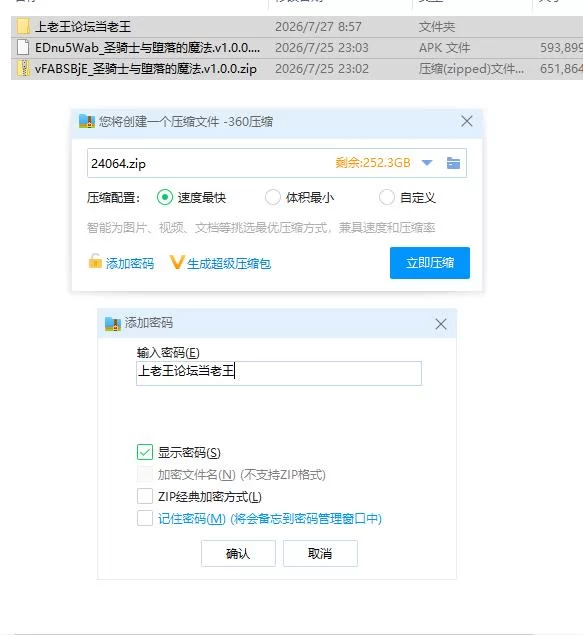Click the V icon for 生成超级压缩包
The height and width of the screenshot is (635, 583).
[177, 262]
